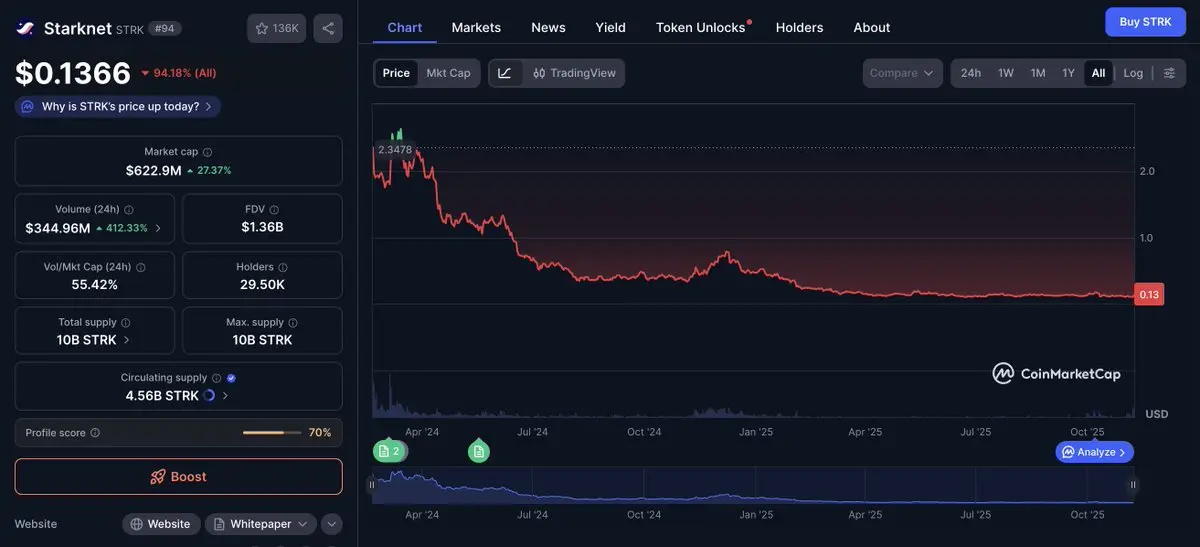Open the Chart tab
This screenshot has height=547, width=1200.
coord(405,27)
